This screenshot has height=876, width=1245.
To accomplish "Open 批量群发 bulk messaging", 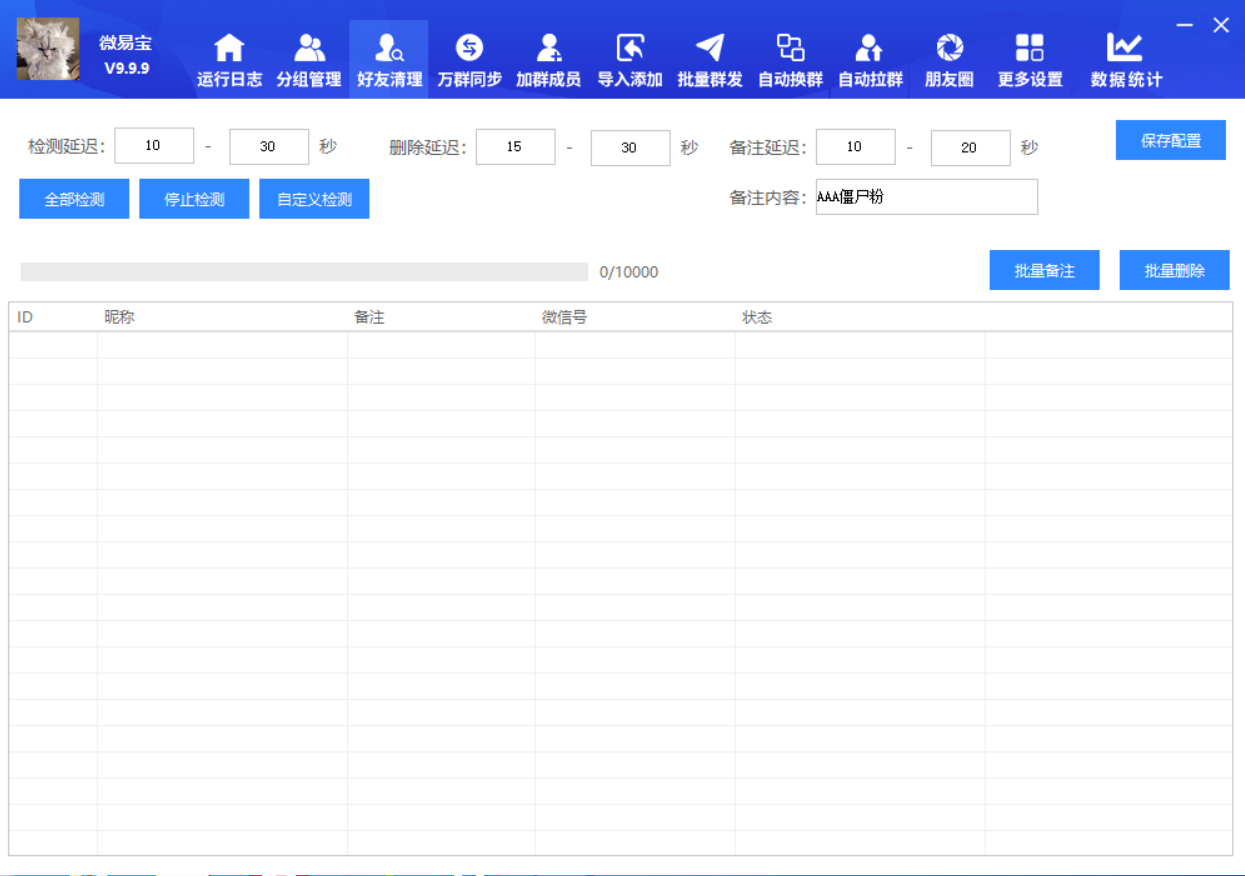I will click(710, 58).
